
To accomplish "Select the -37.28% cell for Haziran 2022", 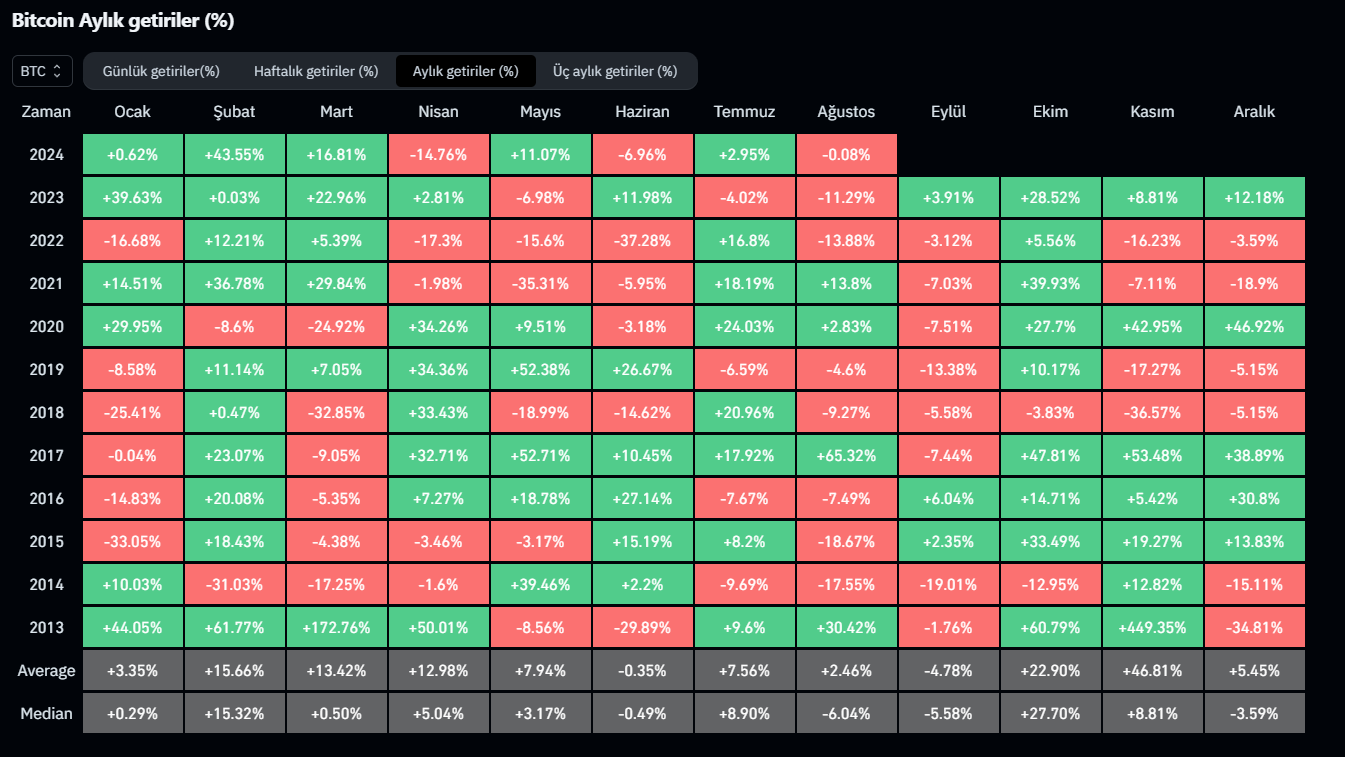I will pos(643,241).
